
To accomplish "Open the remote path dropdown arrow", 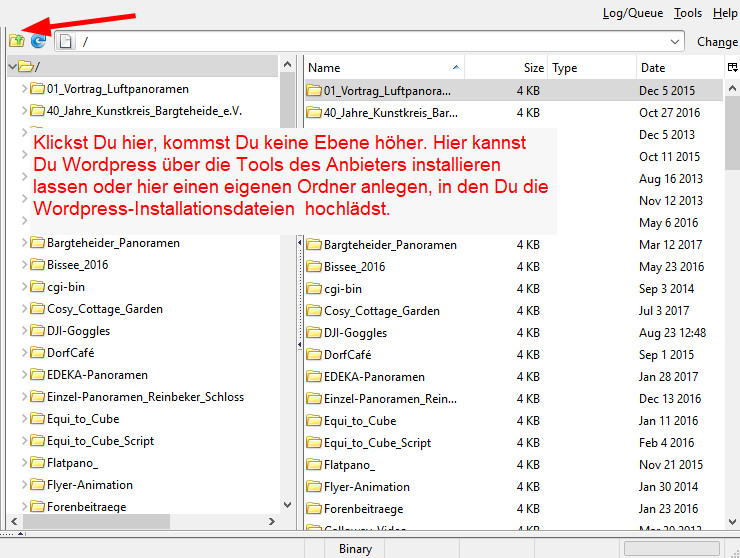I will (677, 42).
